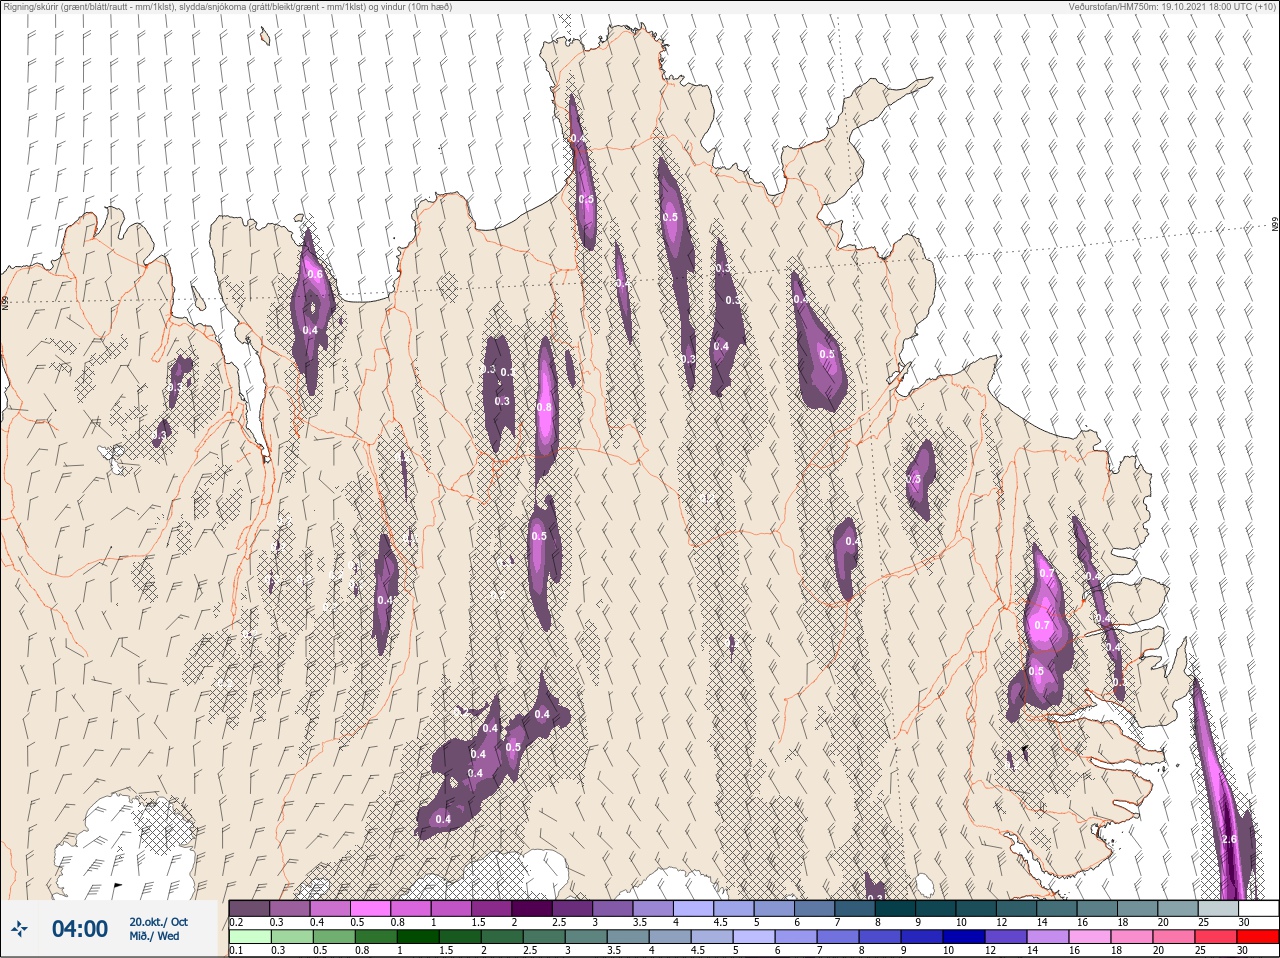Viewport: 1280px width, 958px height.
Task: Pick the light pink swatch labeled 16 in rain legend
Action: coord(1090,937)
